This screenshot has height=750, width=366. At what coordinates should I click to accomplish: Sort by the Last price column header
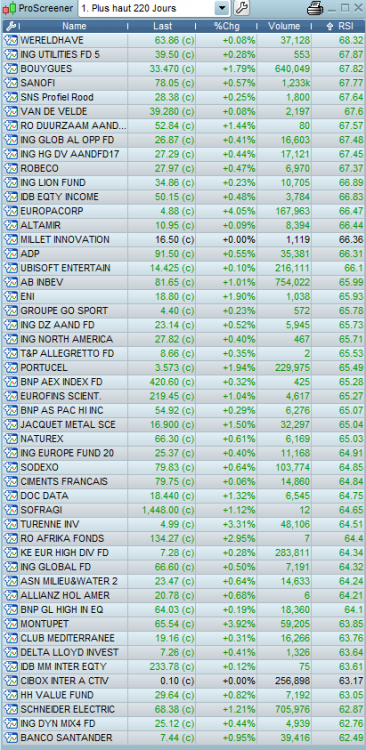coord(162,26)
